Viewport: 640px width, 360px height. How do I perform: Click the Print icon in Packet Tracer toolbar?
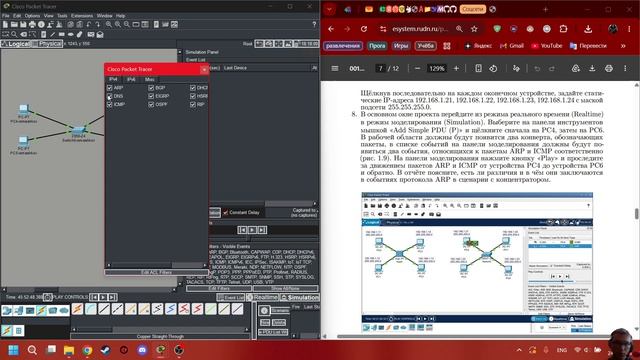click(32, 24)
